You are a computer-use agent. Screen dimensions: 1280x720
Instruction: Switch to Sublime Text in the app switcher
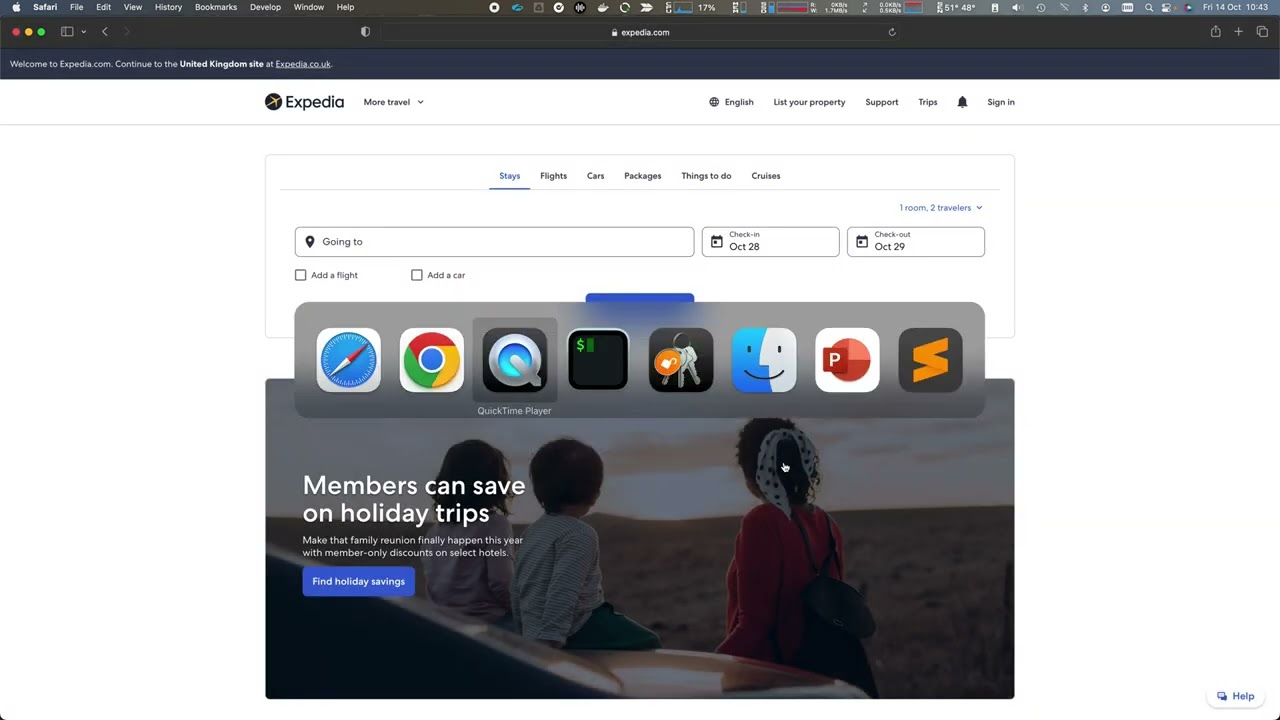[930, 360]
